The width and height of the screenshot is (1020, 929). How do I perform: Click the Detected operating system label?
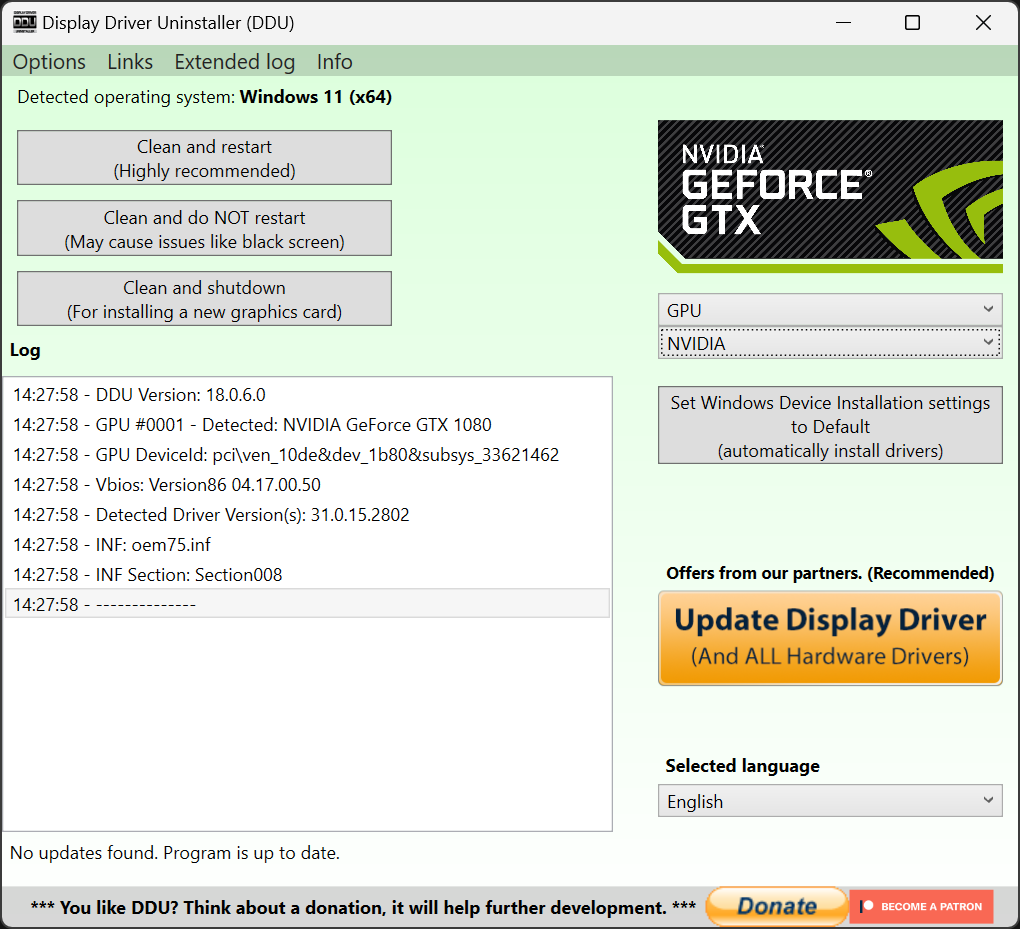pyautogui.click(x=204, y=97)
